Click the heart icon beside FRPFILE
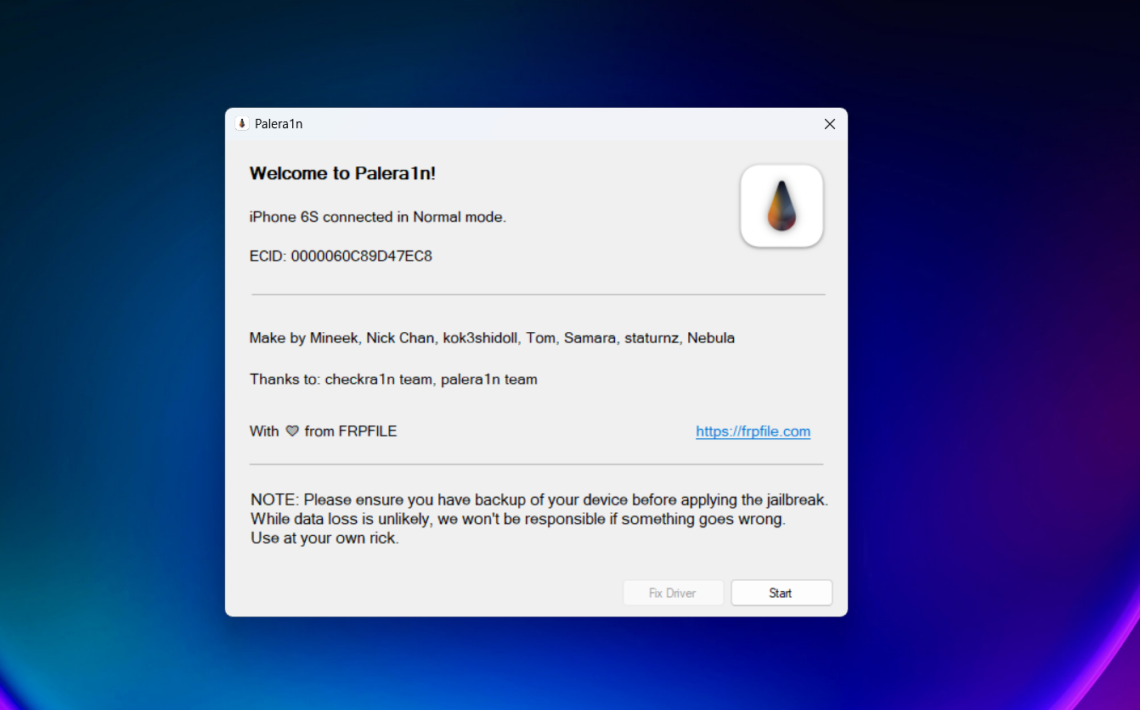This screenshot has width=1140, height=710. point(292,431)
